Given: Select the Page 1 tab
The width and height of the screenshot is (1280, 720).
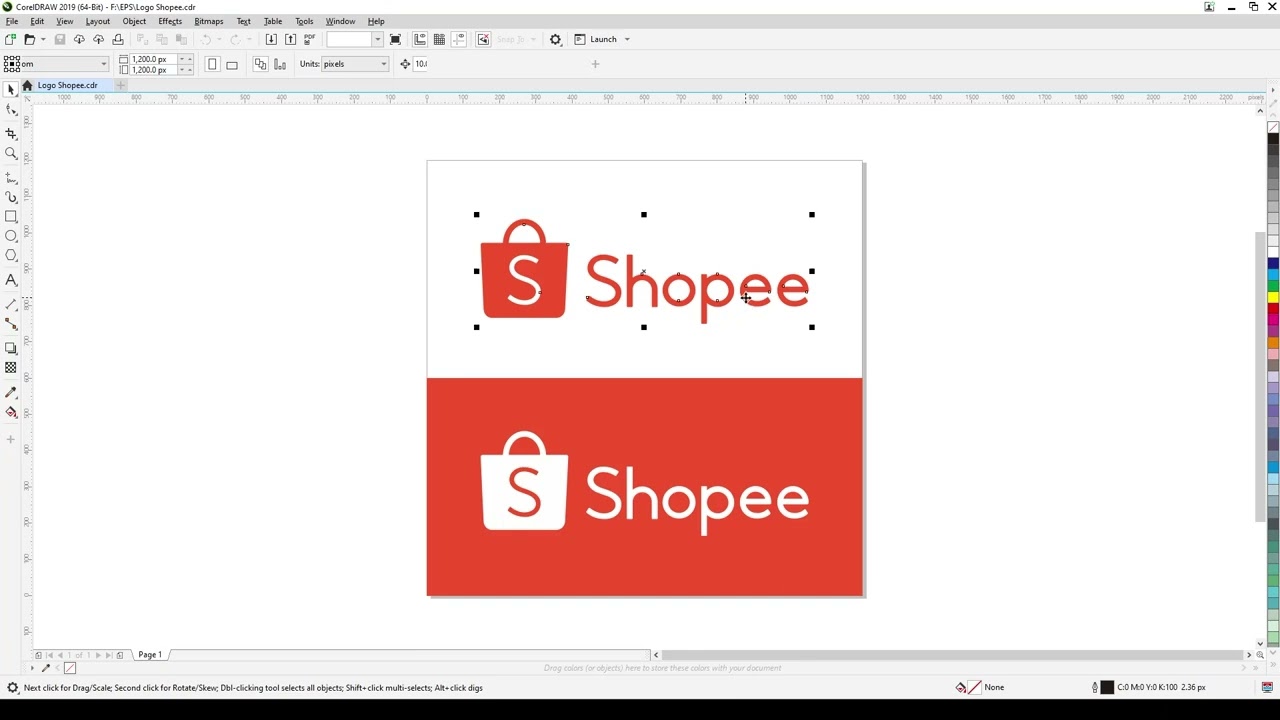Looking at the screenshot, I should click(150, 655).
